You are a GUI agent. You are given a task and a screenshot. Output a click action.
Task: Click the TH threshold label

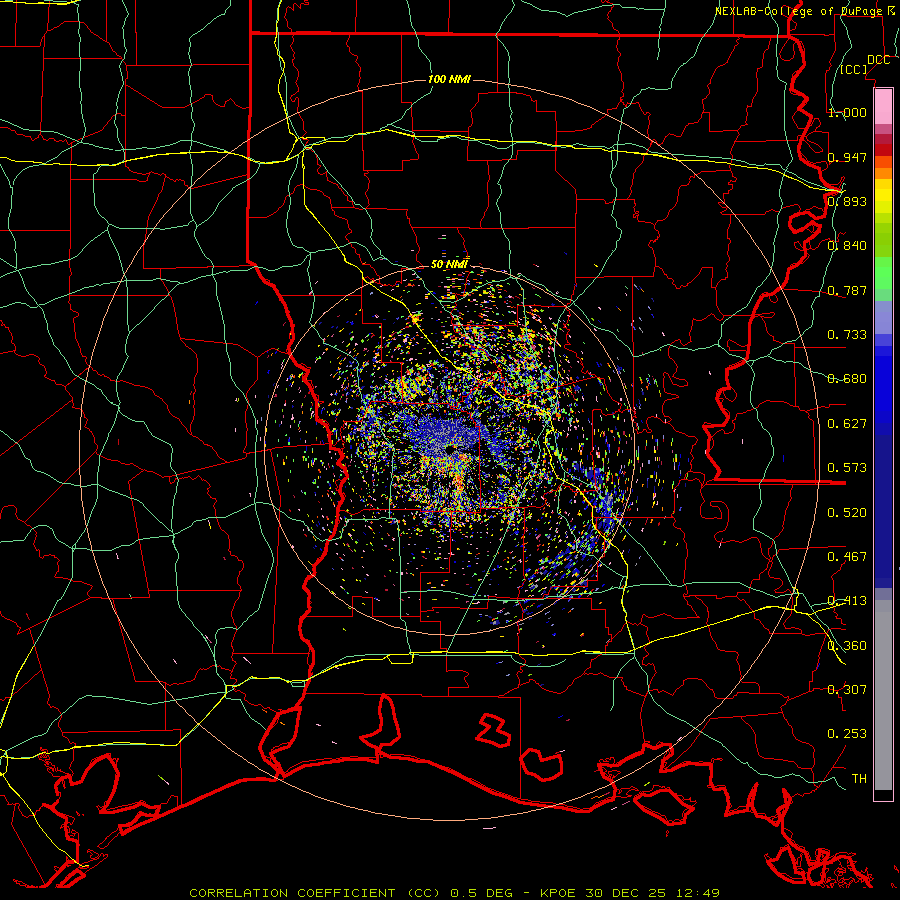click(x=859, y=779)
